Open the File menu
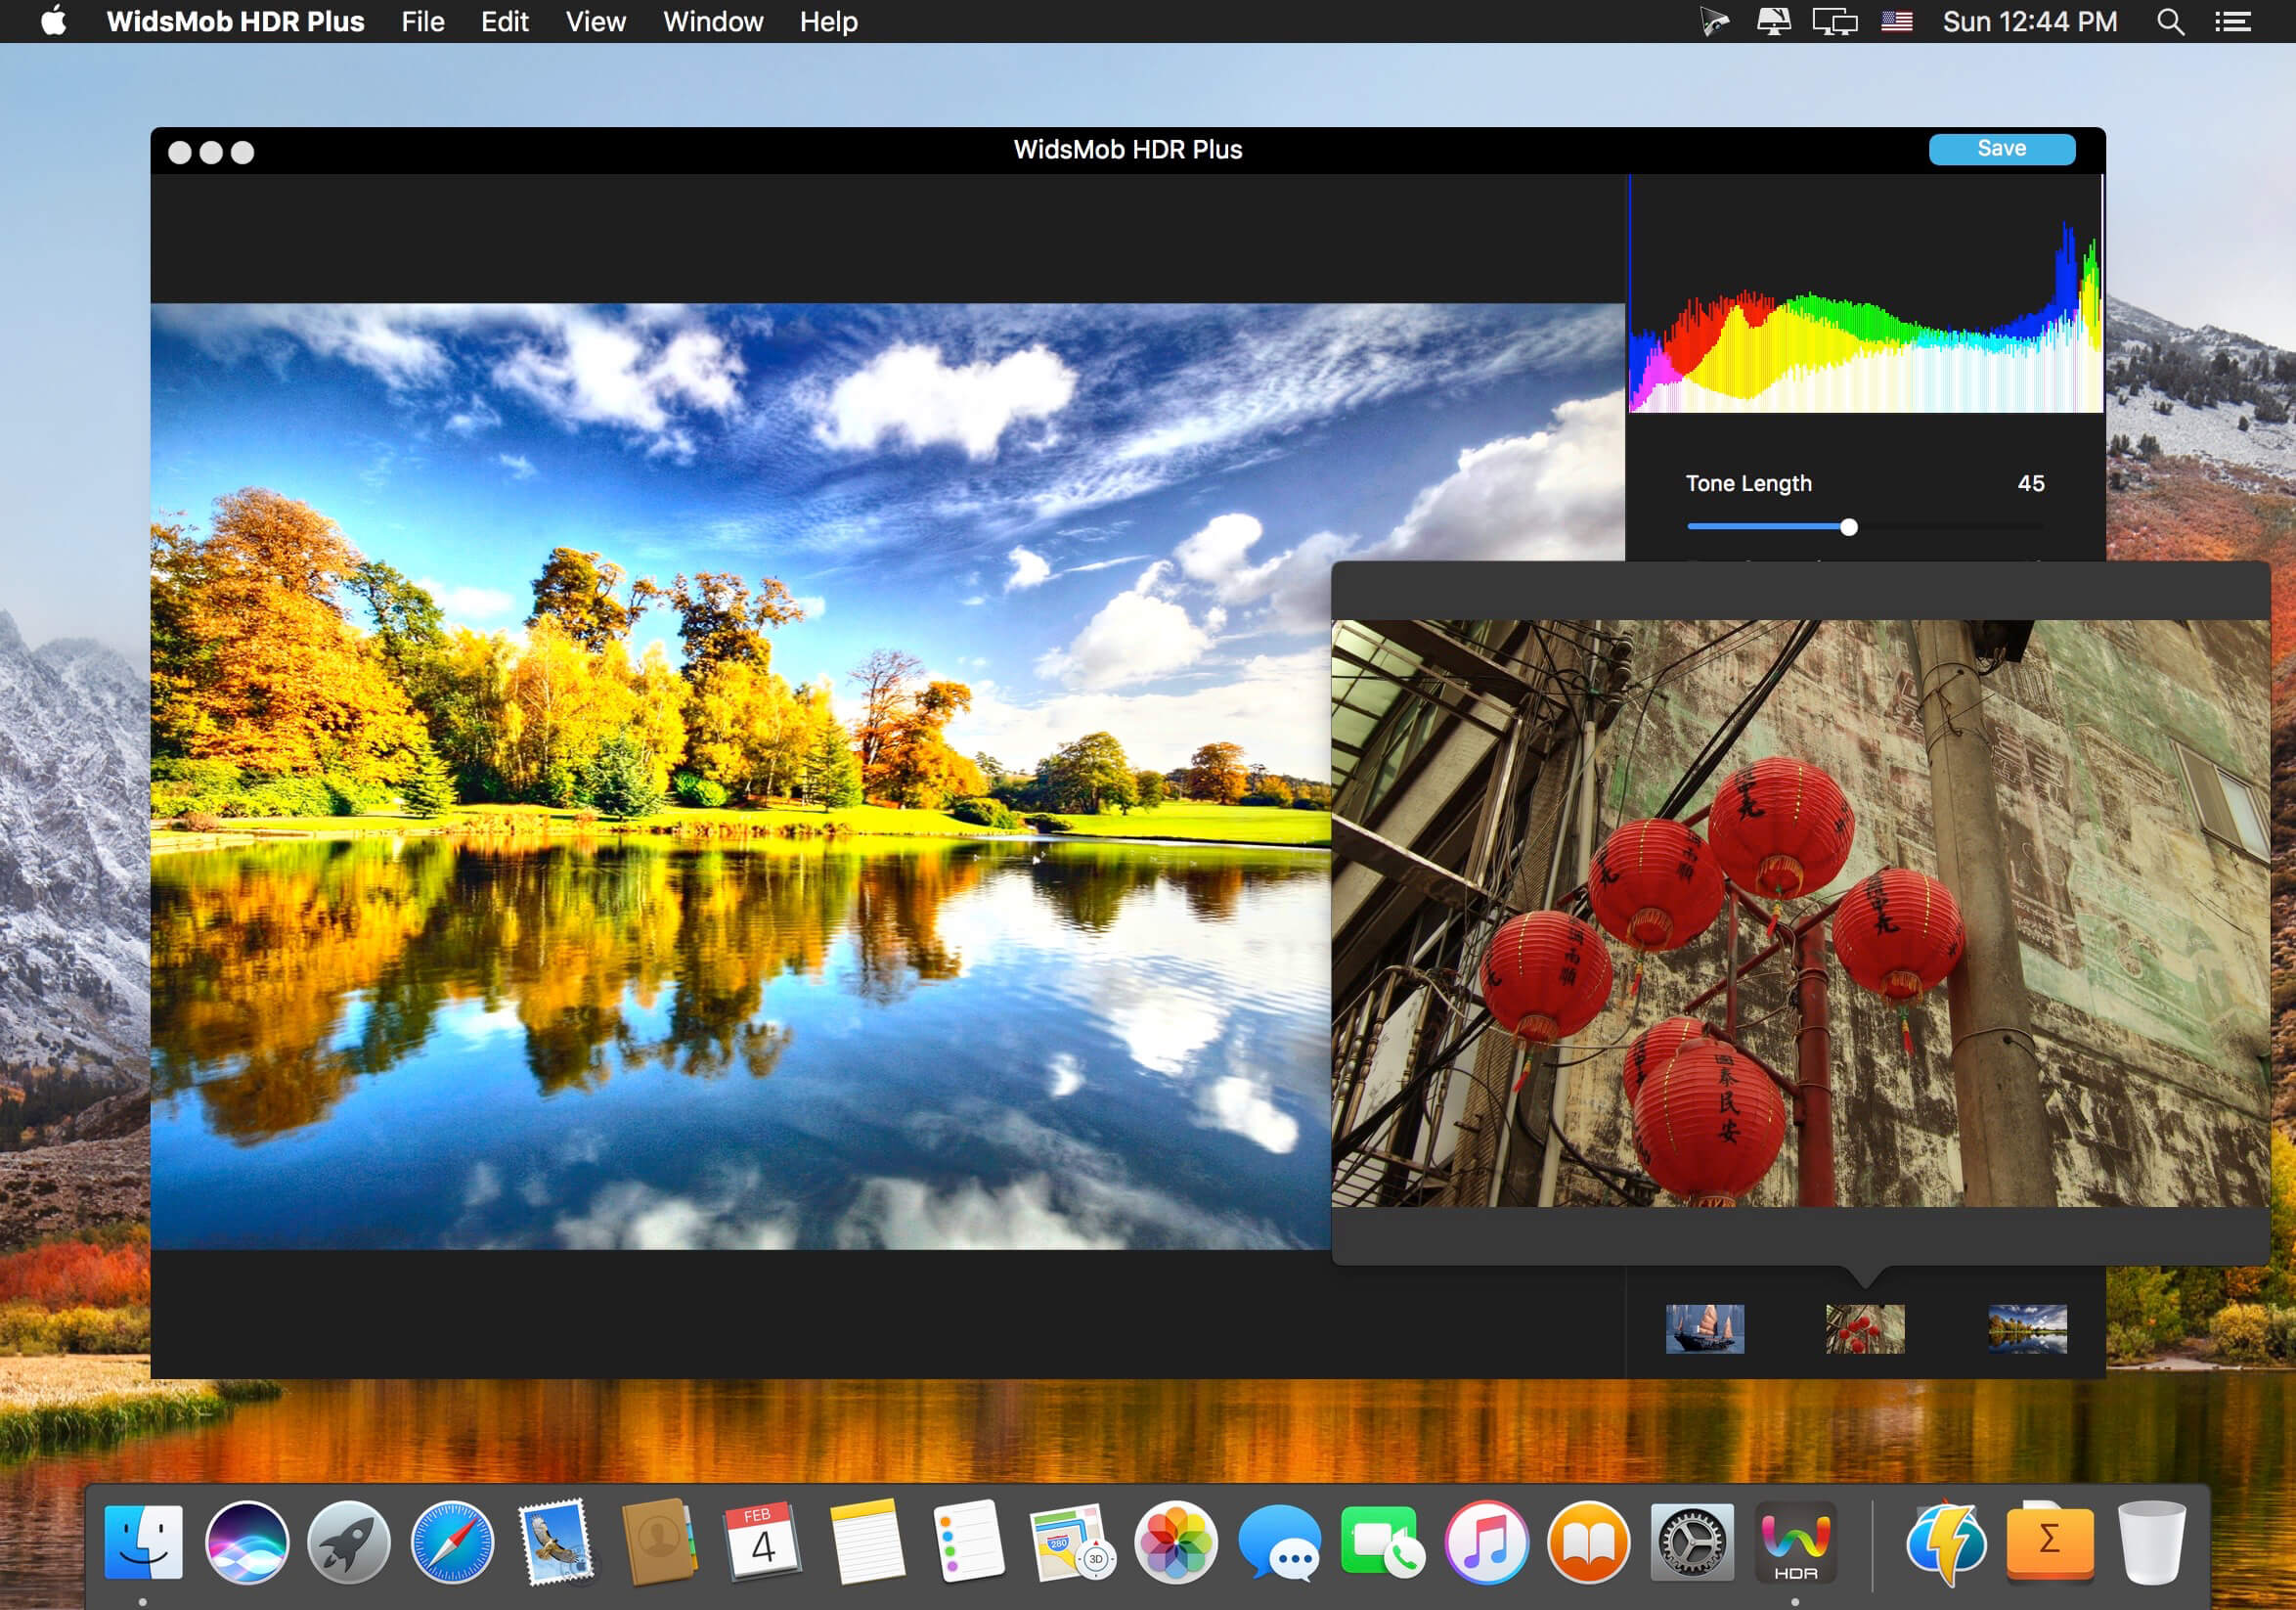2296x1610 pixels. click(x=423, y=22)
